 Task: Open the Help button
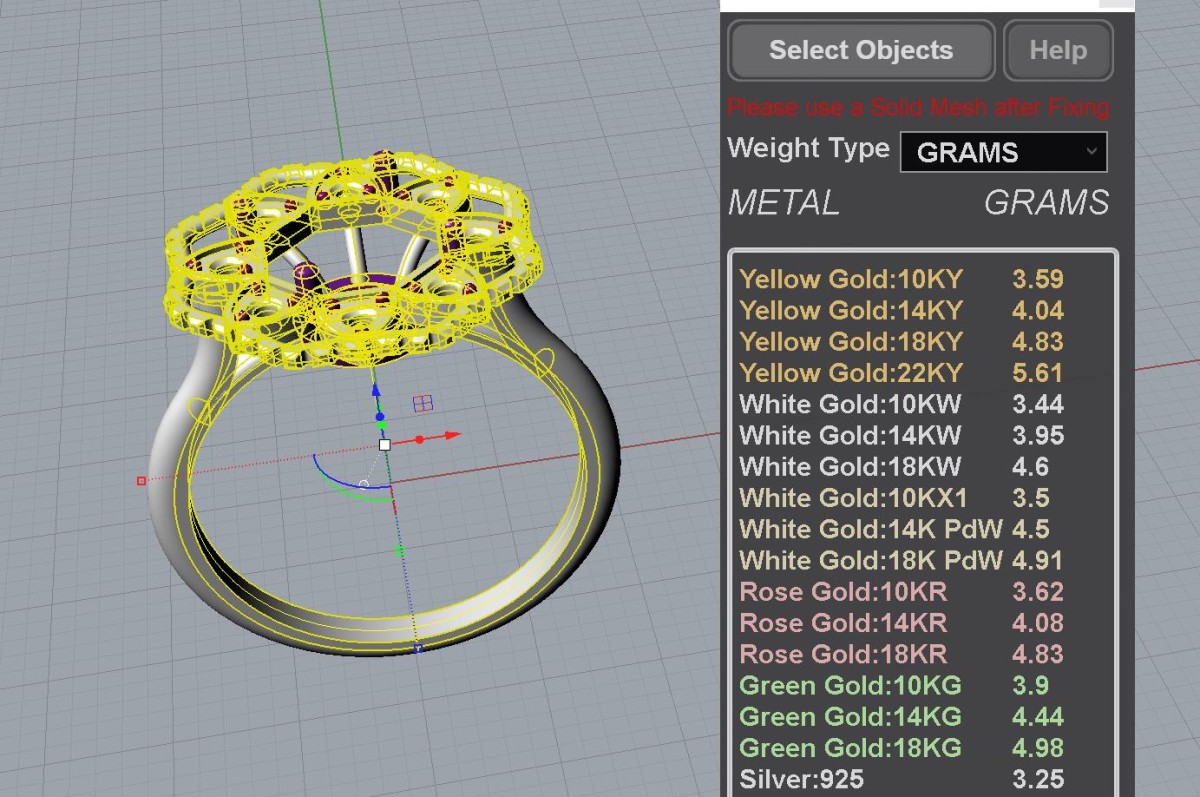(x=1058, y=50)
